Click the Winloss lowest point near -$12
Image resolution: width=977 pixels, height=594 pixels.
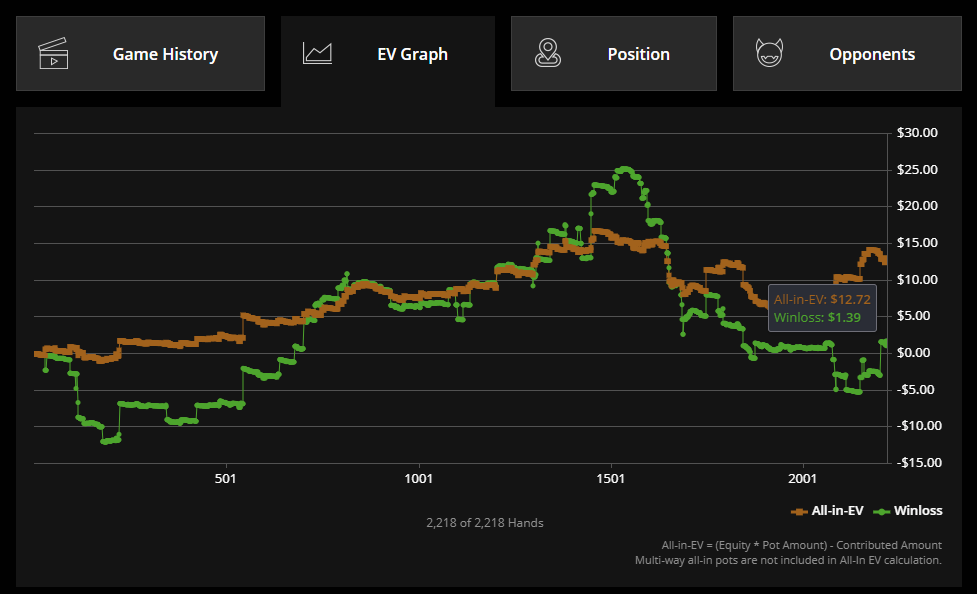click(104, 441)
